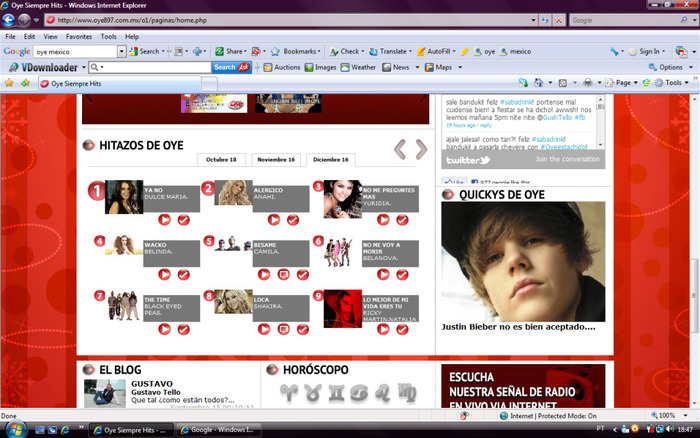This screenshot has height=438, width=700.
Task: Play Besame by Camila
Action: point(264,275)
